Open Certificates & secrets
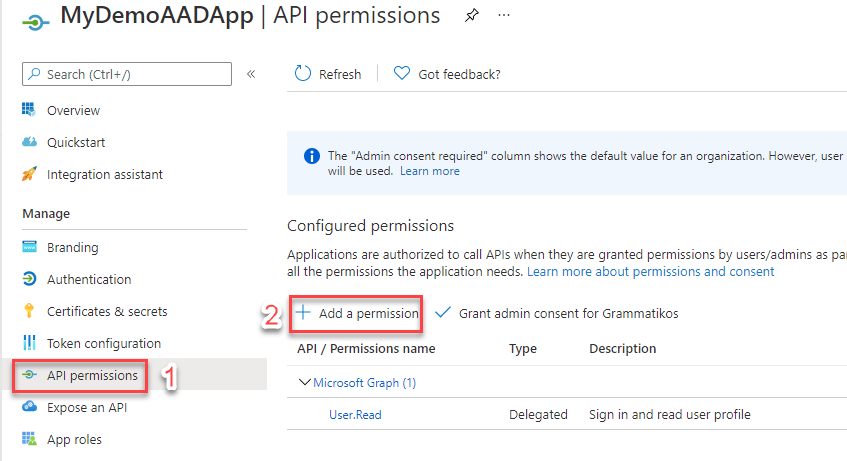Image resolution: width=847 pixels, height=461 pixels. click(x=107, y=311)
